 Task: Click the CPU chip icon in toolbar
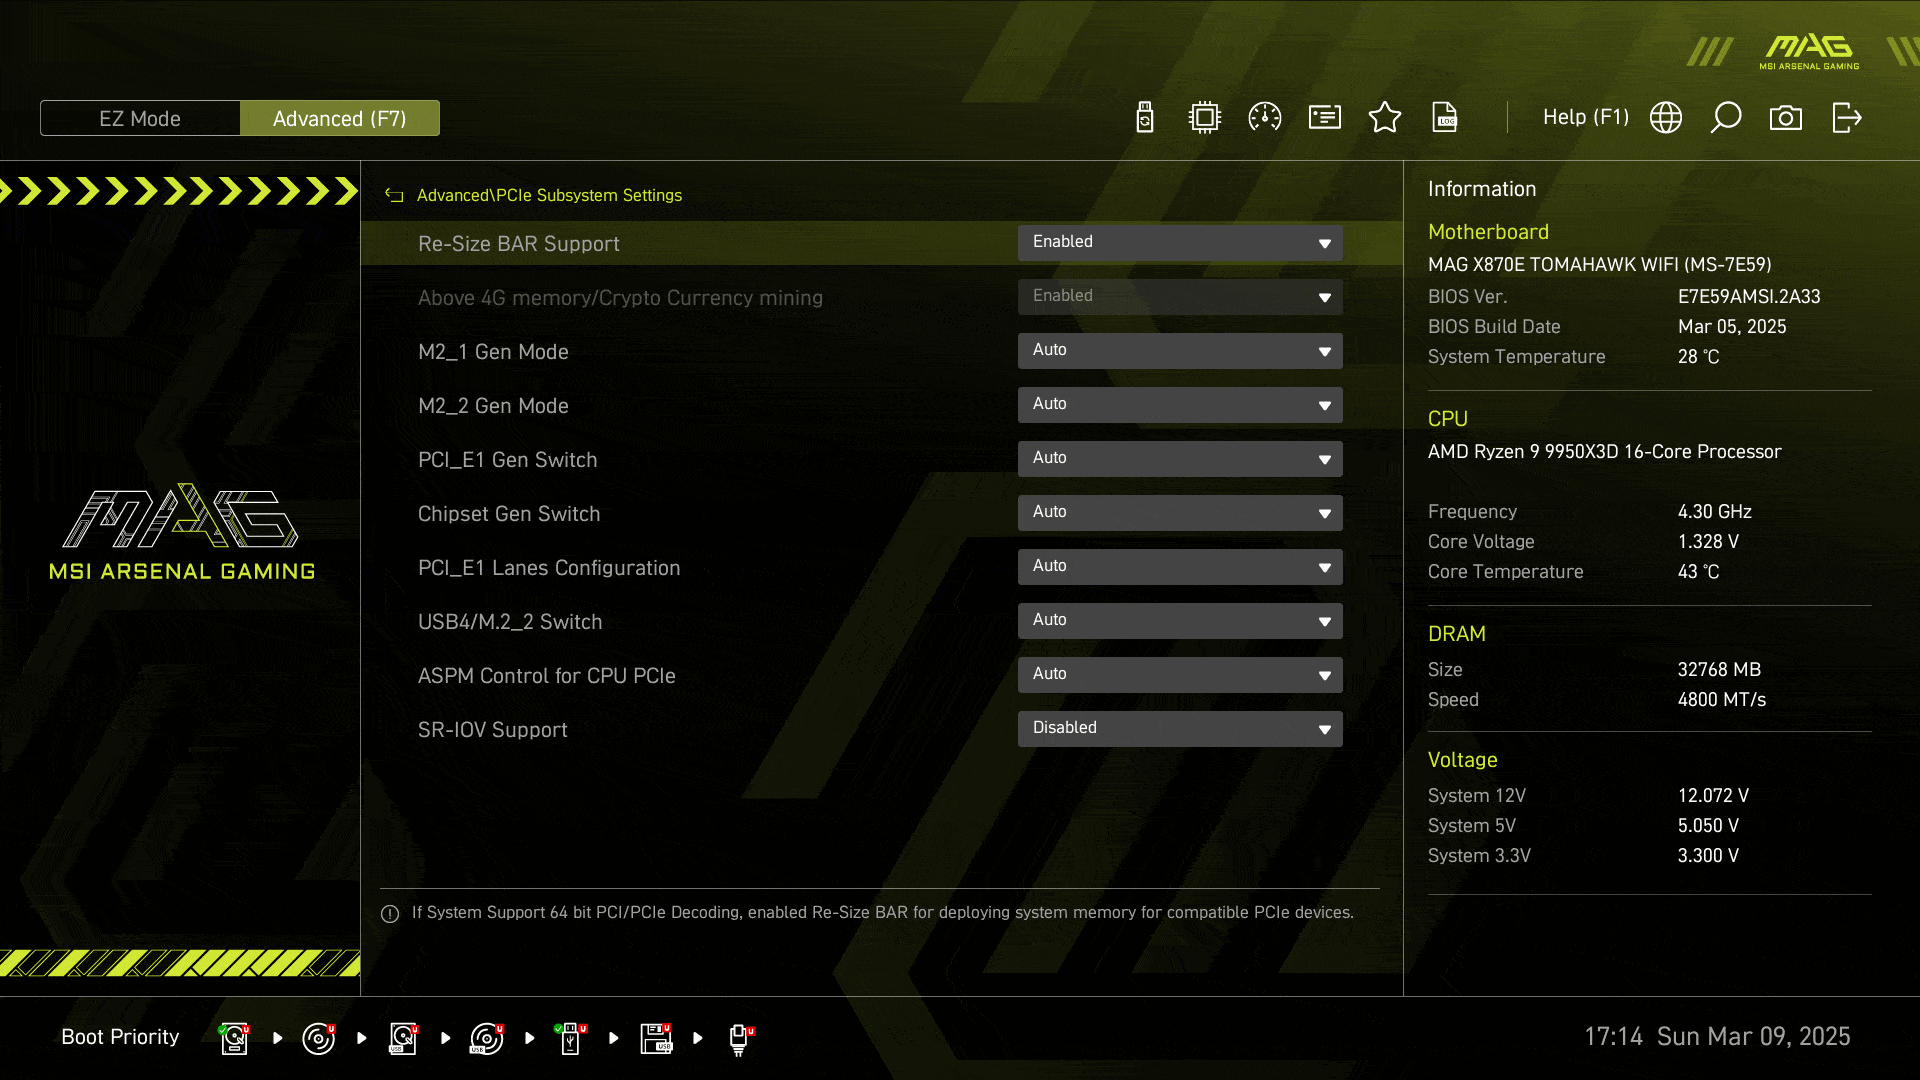1205,118
